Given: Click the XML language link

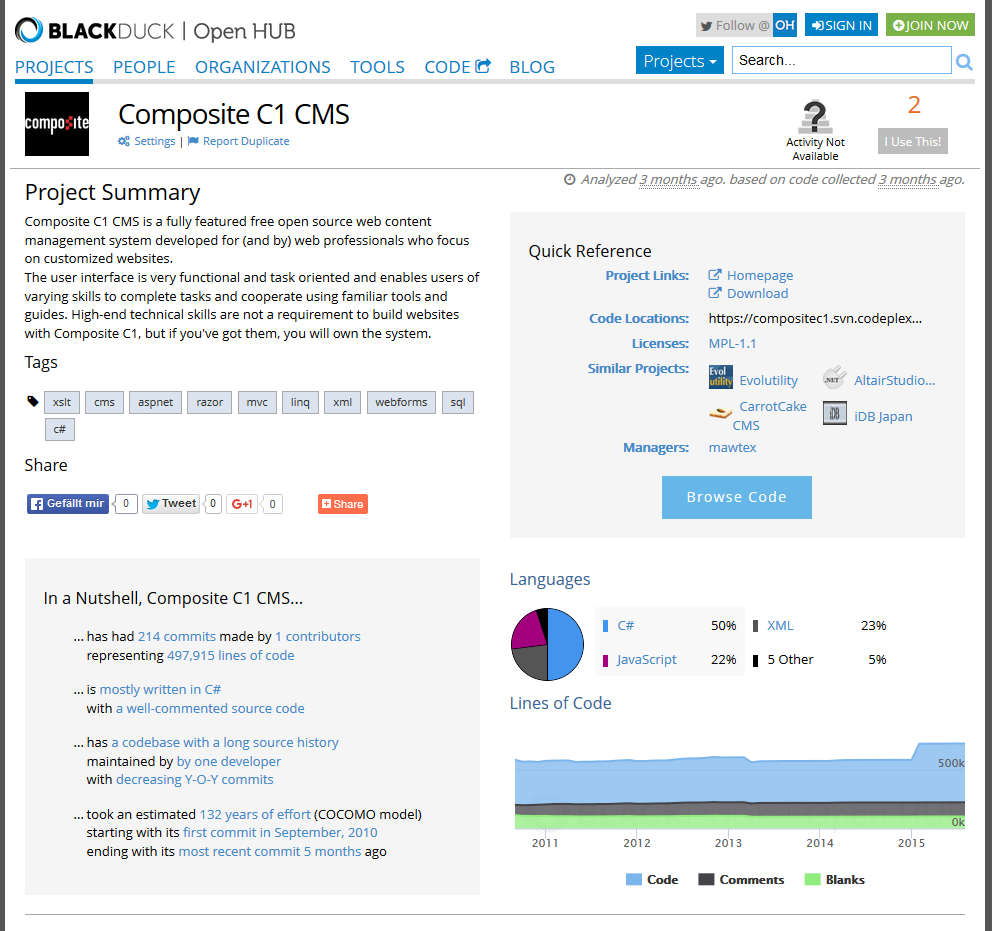Looking at the screenshot, I should click(x=780, y=626).
